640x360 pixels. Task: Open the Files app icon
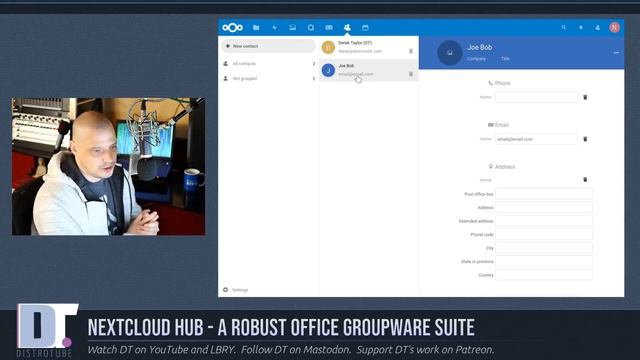point(256,27)
